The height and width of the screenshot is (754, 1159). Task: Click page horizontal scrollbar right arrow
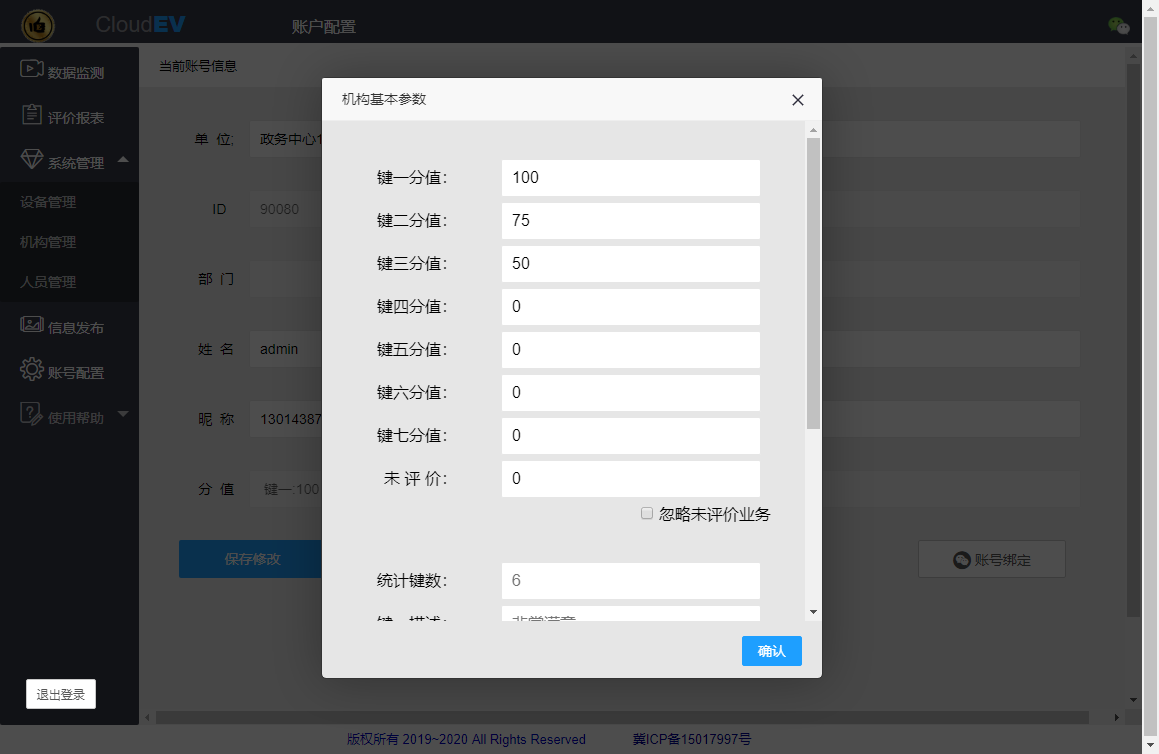[1116, 717]
